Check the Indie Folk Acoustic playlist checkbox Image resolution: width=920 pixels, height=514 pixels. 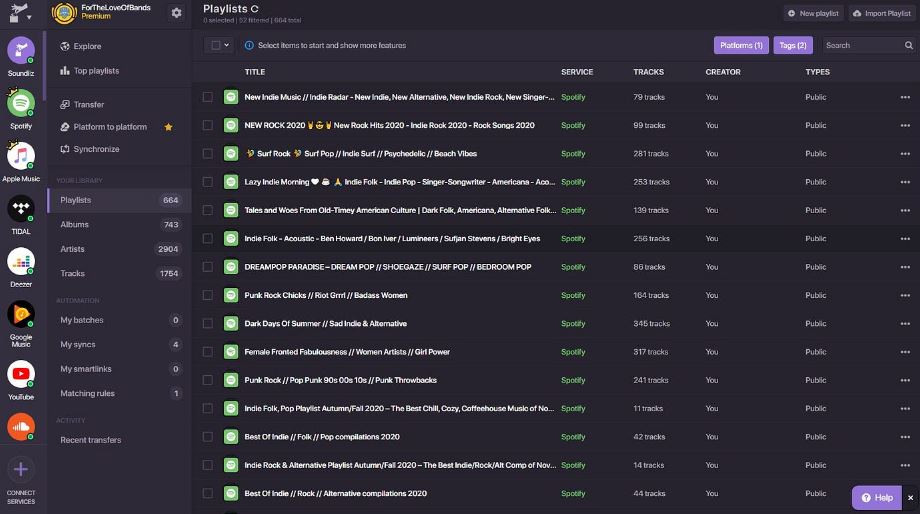click(208, 238)
